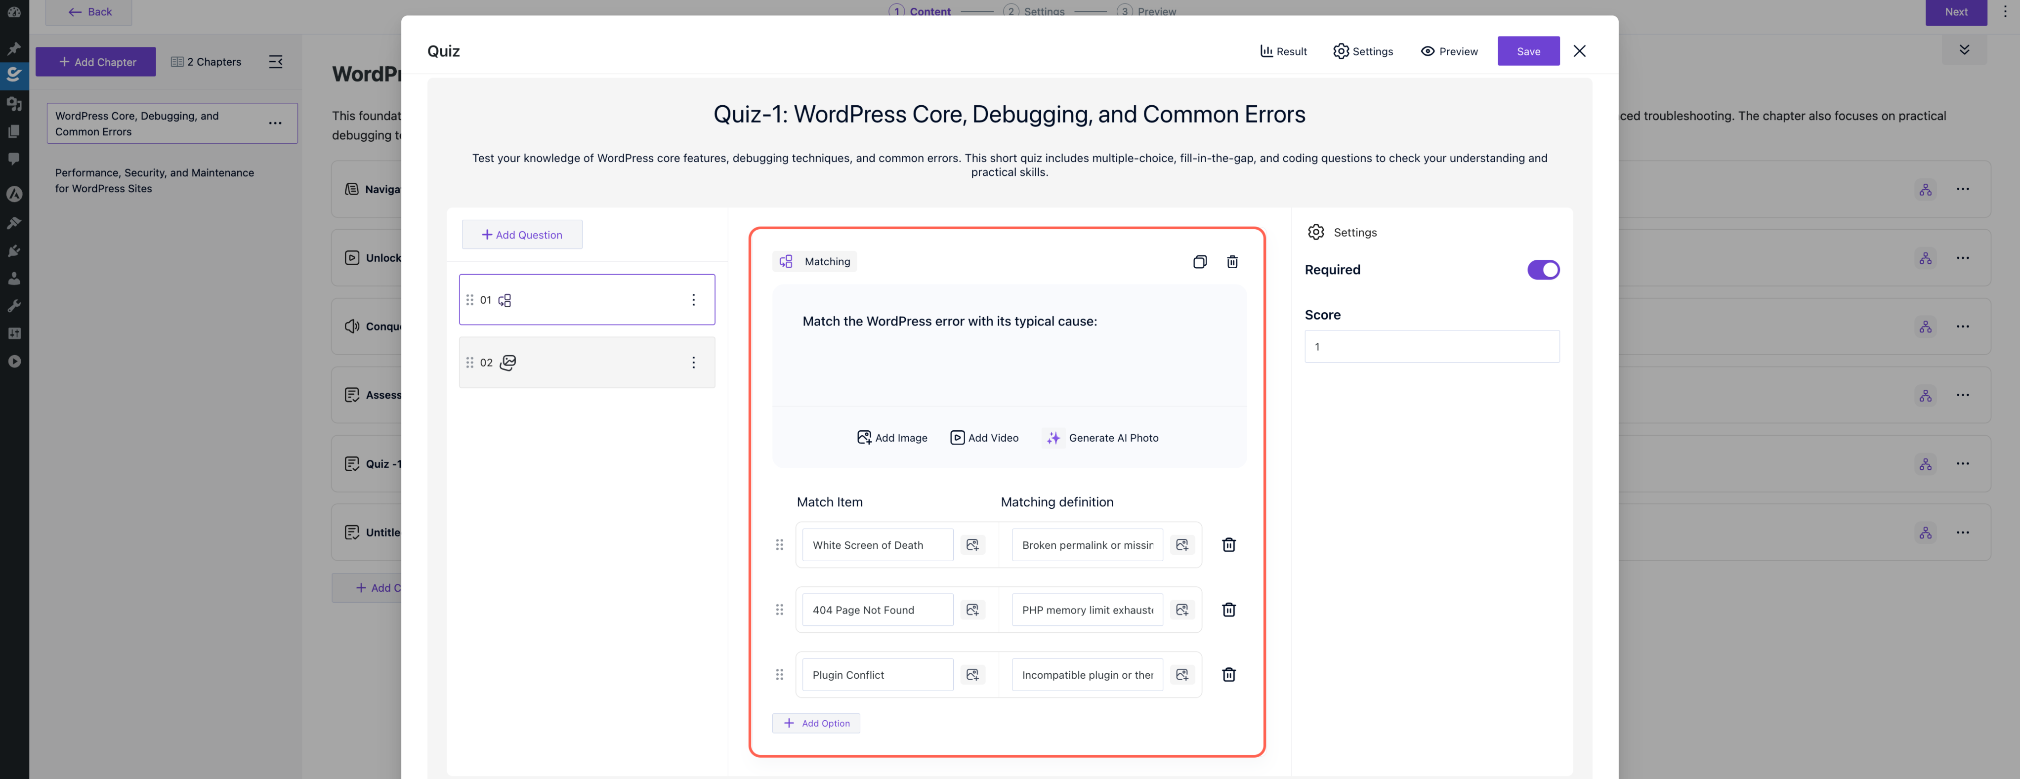This screenshot has height=779, width=2020.
Task: Click Generate AI Photo
Action: point(1102,438)
